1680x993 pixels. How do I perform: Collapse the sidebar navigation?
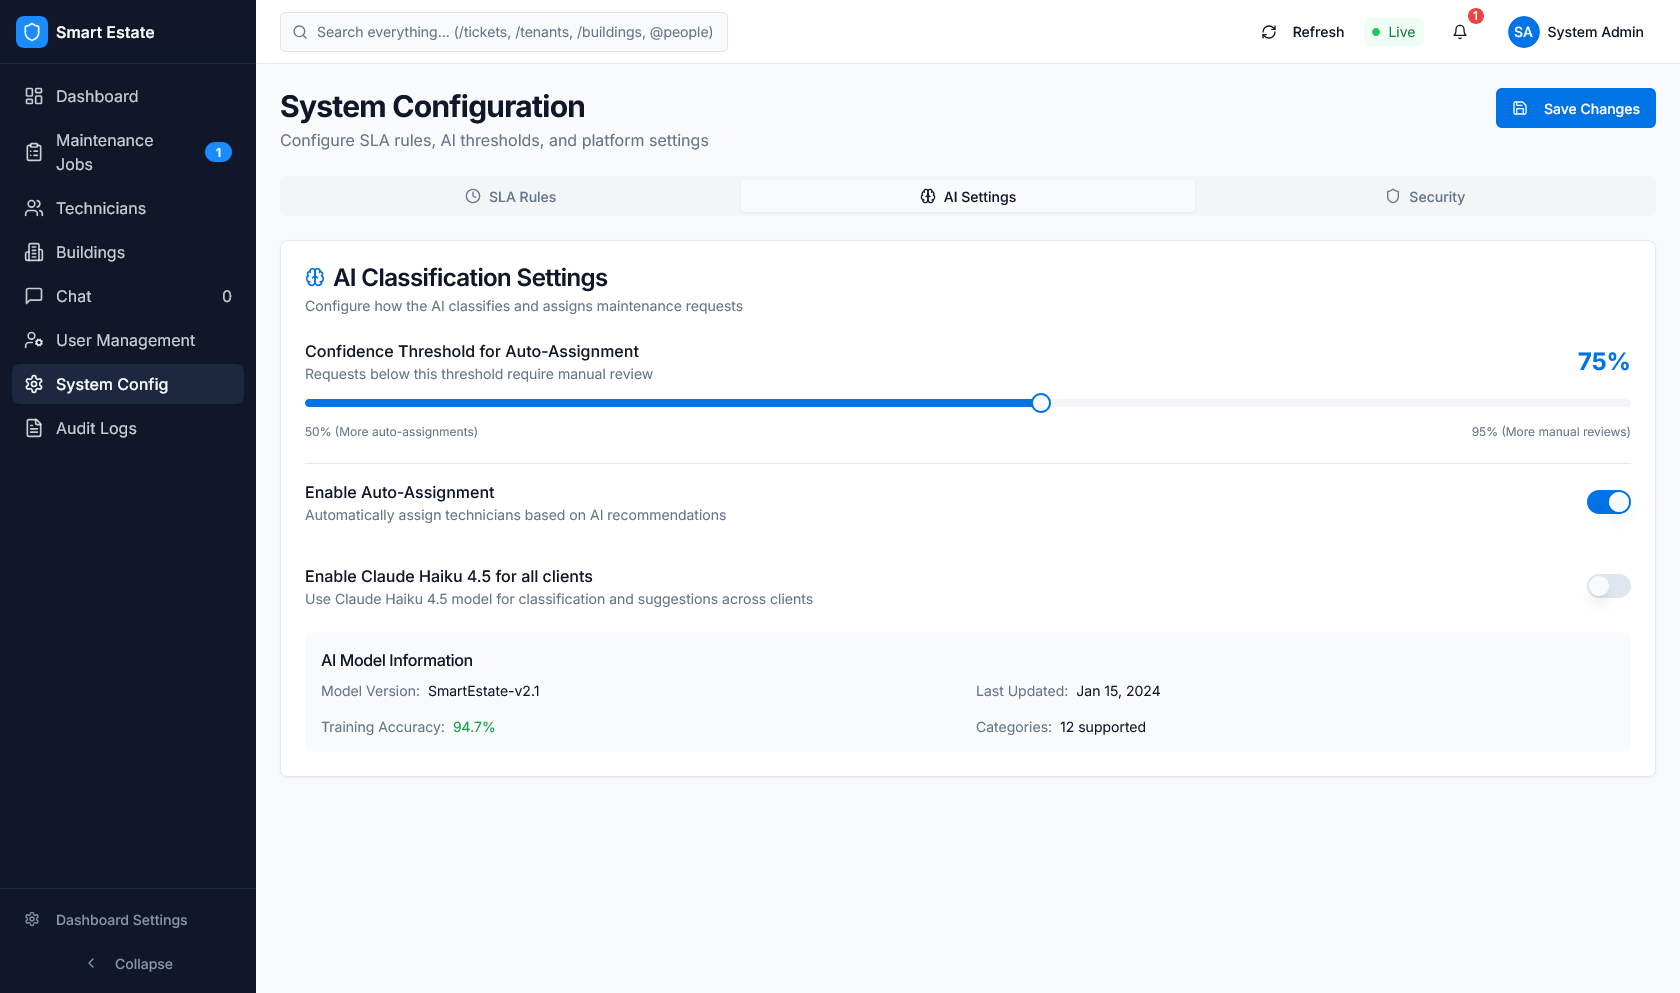(128, 963)
